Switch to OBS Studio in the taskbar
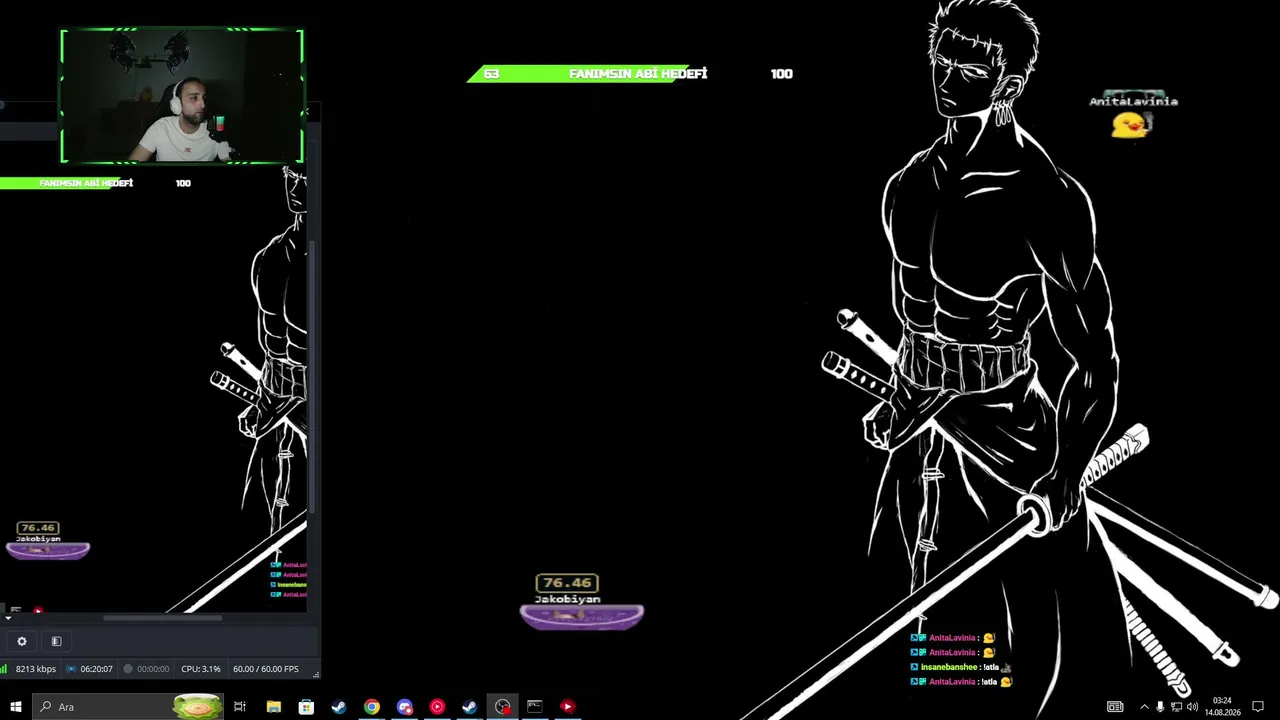Image resolution: width=1280 pixels, height=720 pixels. tap(502, 707)
